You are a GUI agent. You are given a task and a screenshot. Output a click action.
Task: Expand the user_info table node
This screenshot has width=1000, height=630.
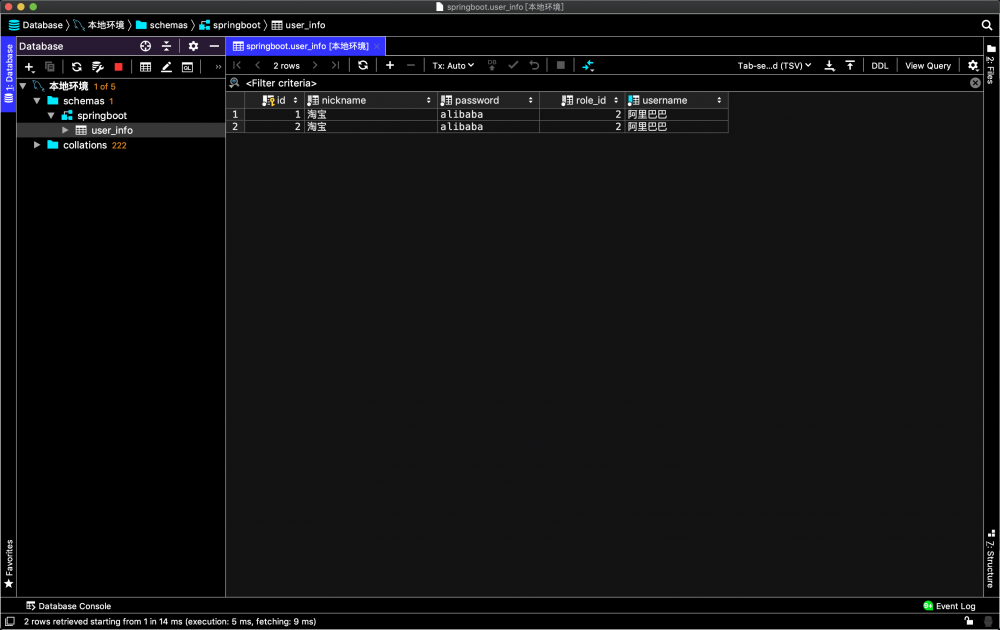[x=65, y=130]
